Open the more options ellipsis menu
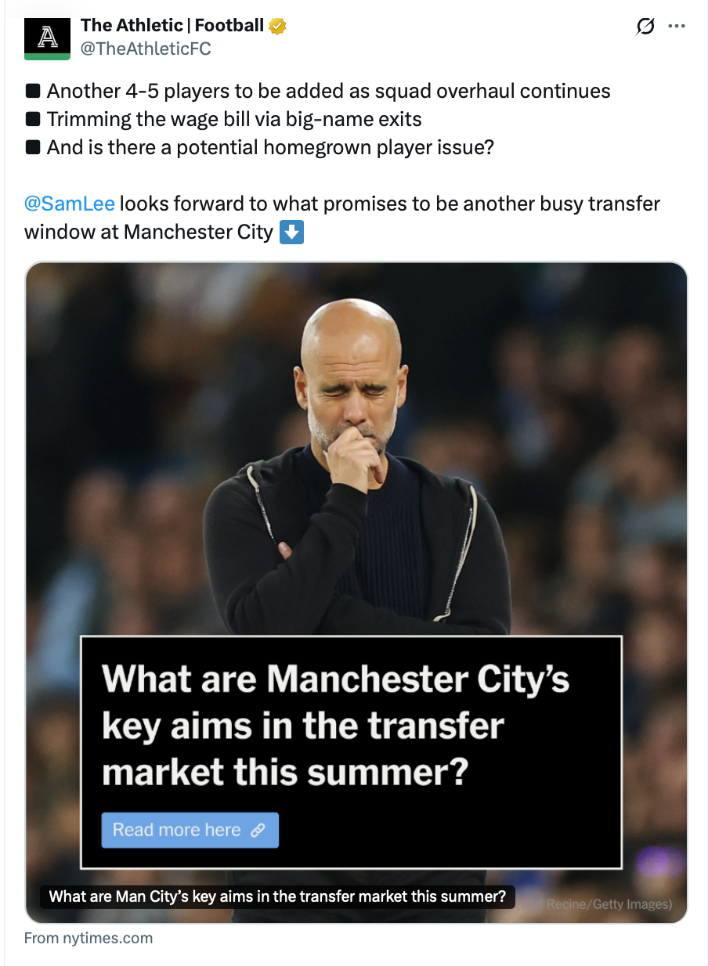 [x=677, y=27]
